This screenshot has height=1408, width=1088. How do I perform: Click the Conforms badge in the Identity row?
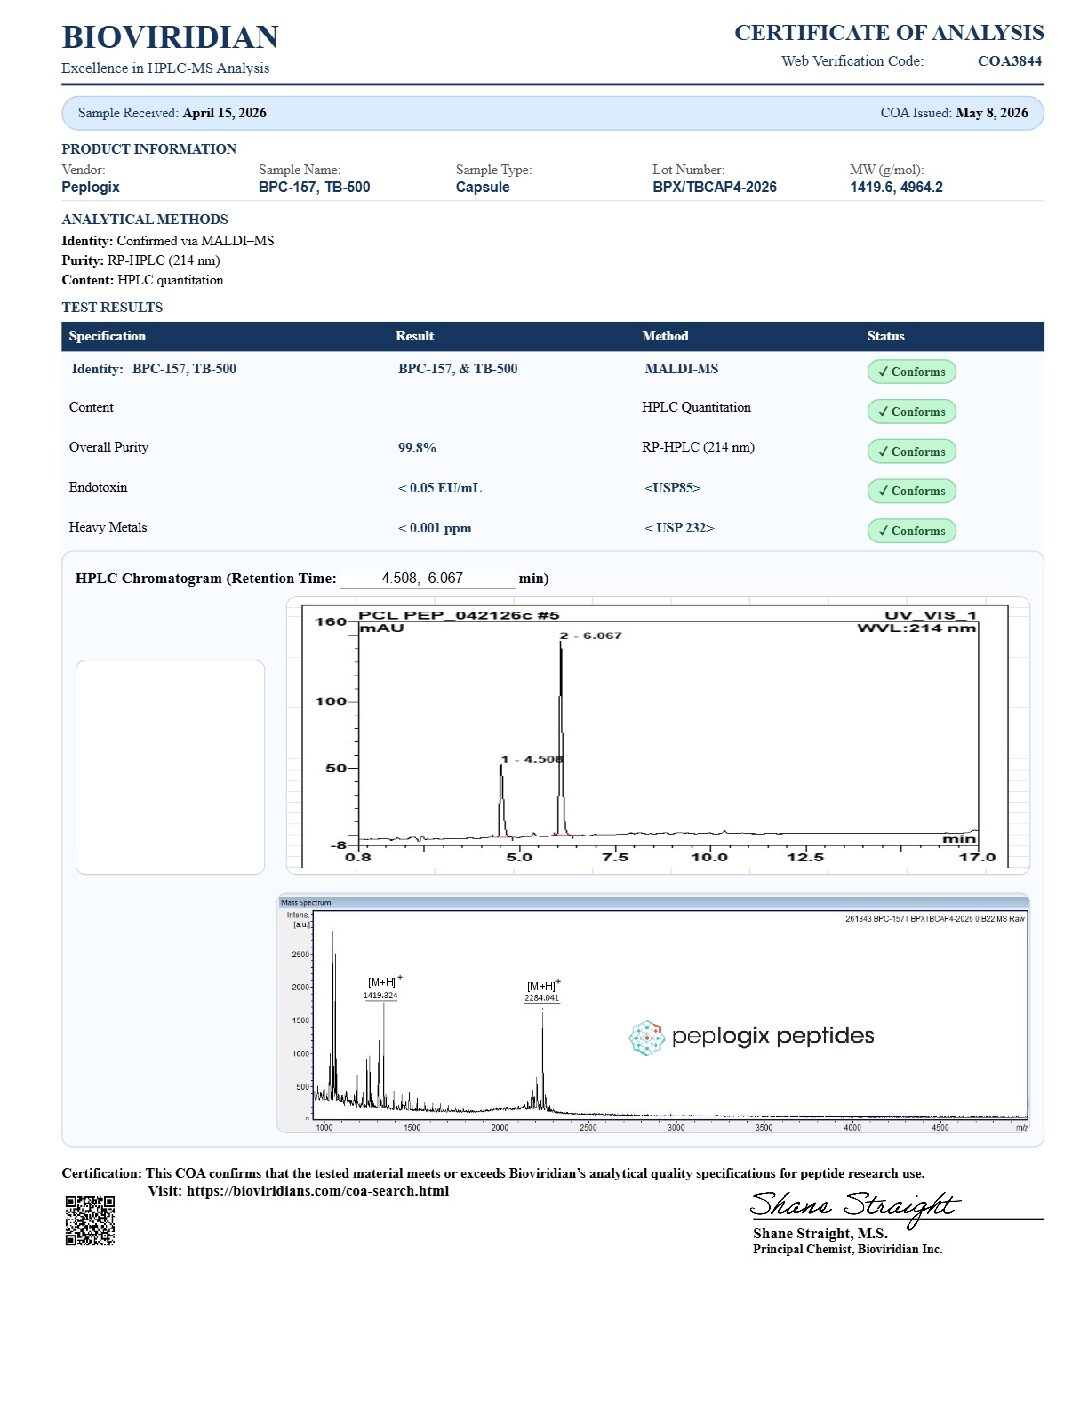click(x=911, y=371)
